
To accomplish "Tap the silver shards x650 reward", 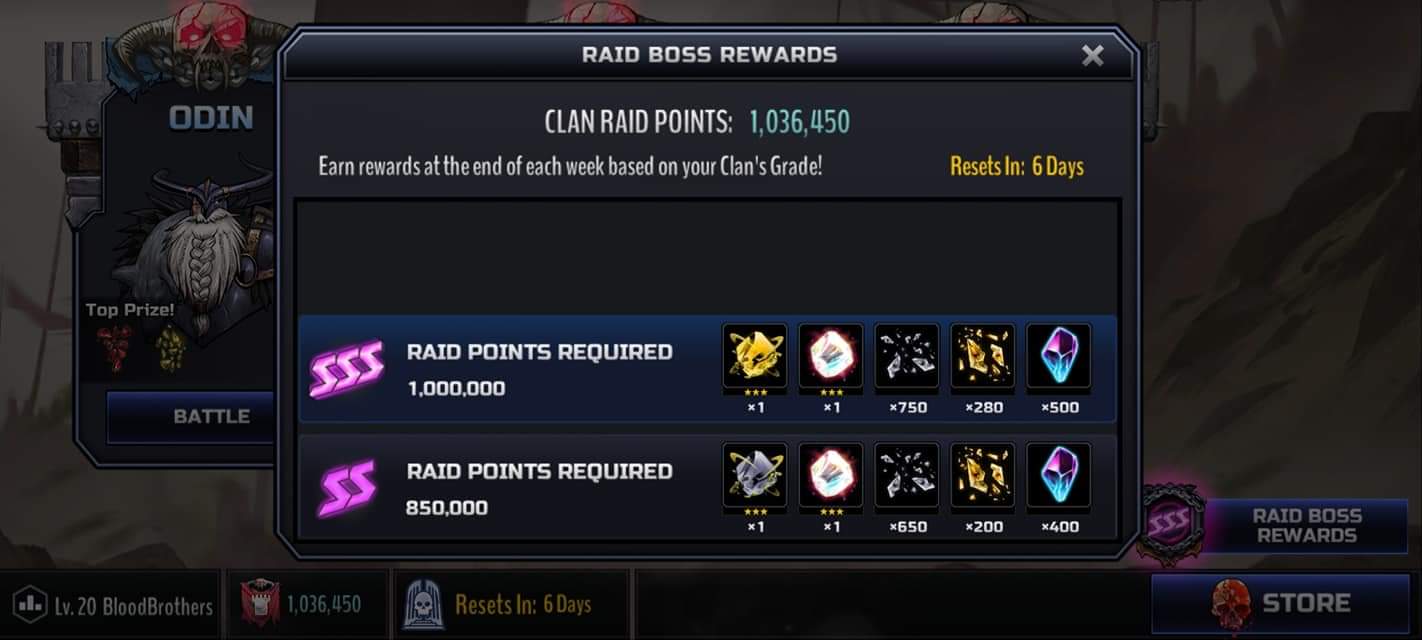I will [x=907, y=475].
